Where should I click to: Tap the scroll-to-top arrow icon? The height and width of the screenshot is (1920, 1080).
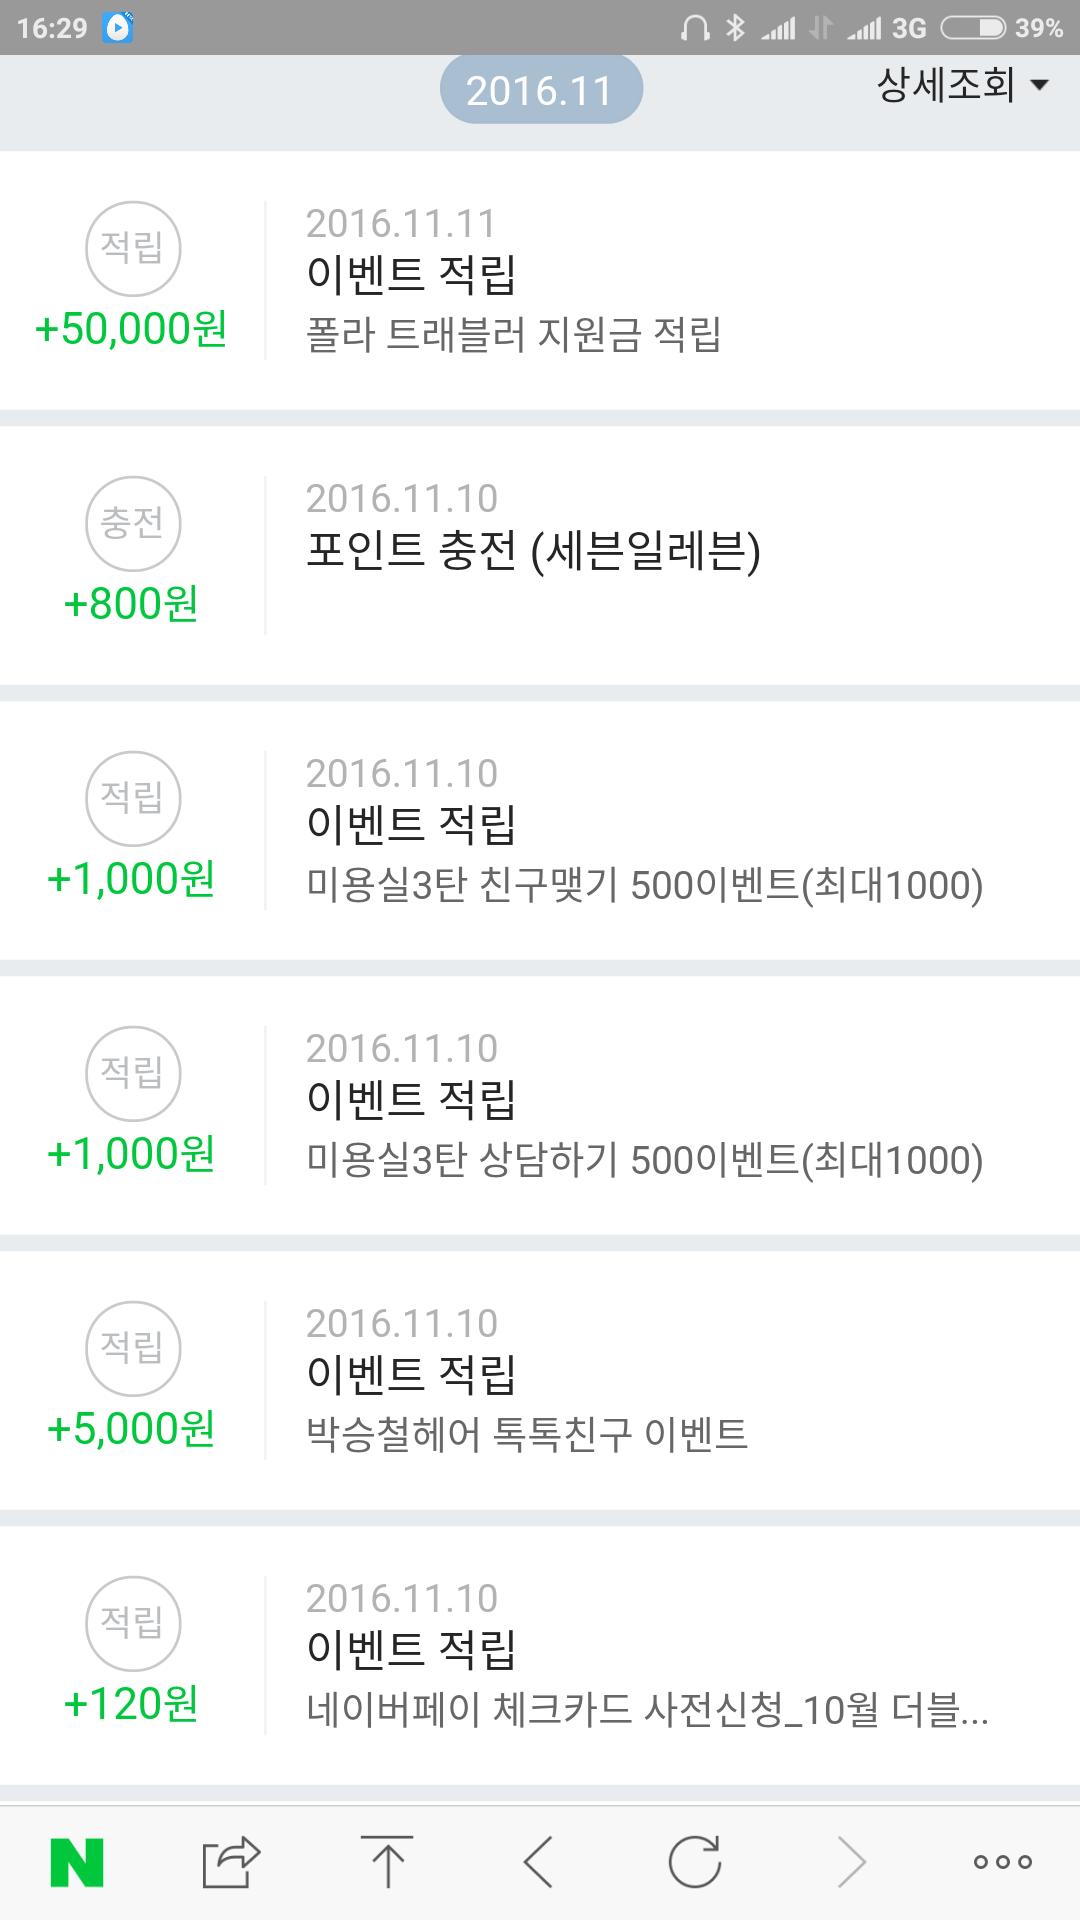pos(387,1862)
